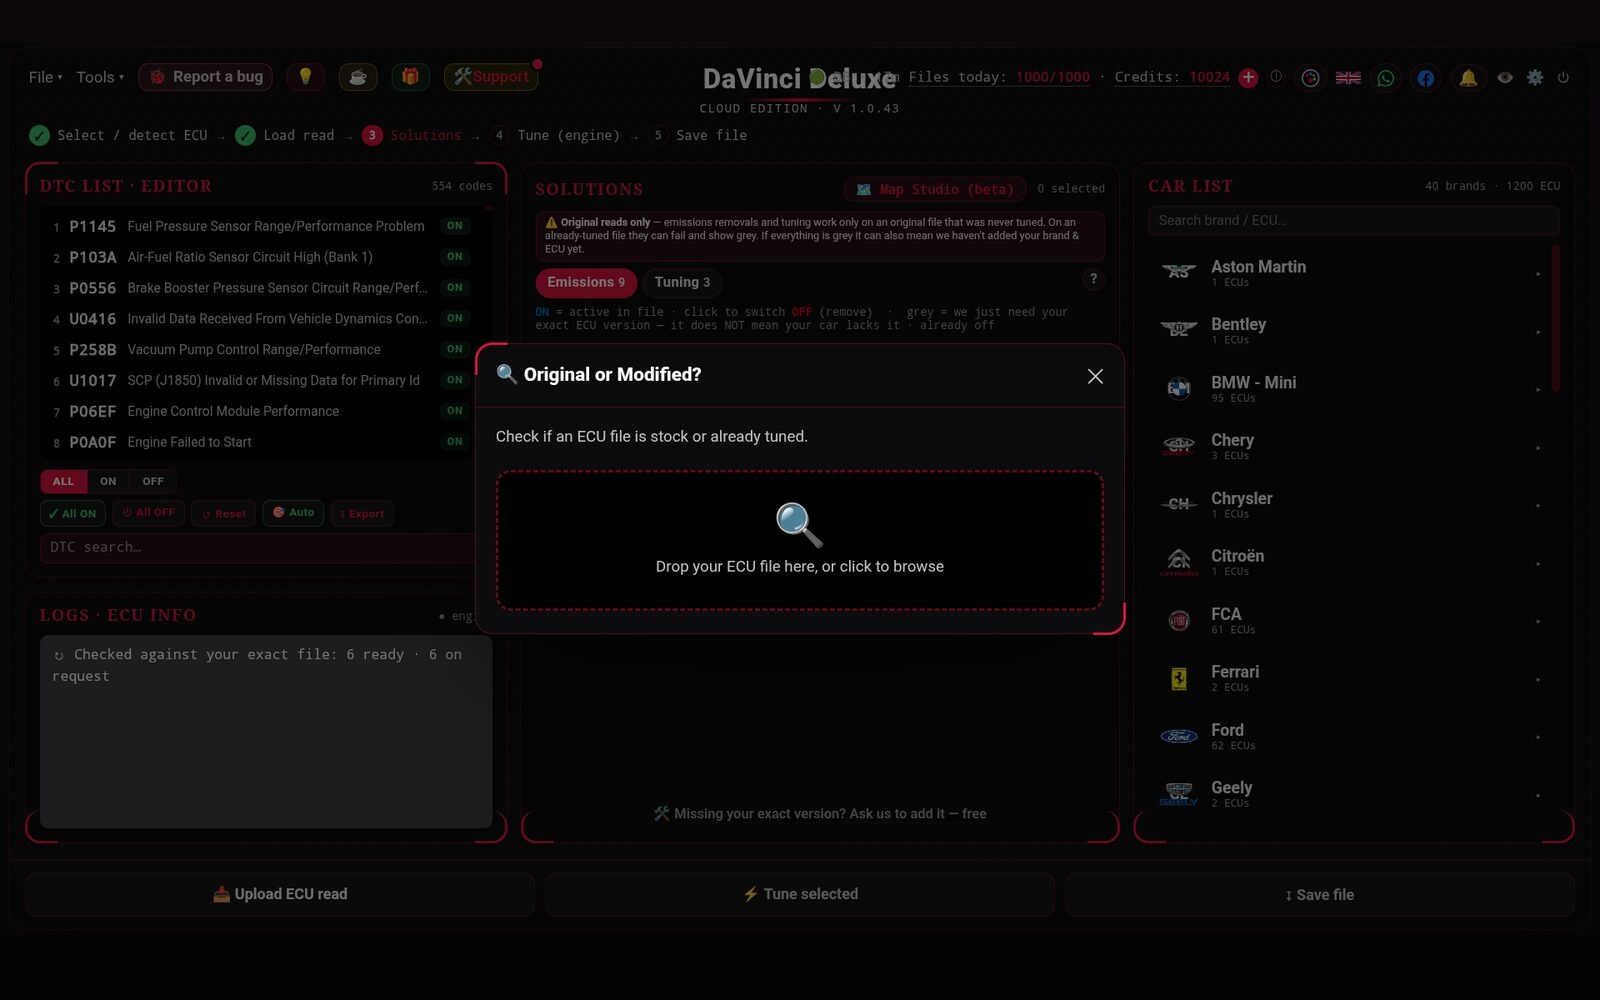Screen dimensions: 1600x1000
Task: Click the power logout icon
Action: point(1563,77)
